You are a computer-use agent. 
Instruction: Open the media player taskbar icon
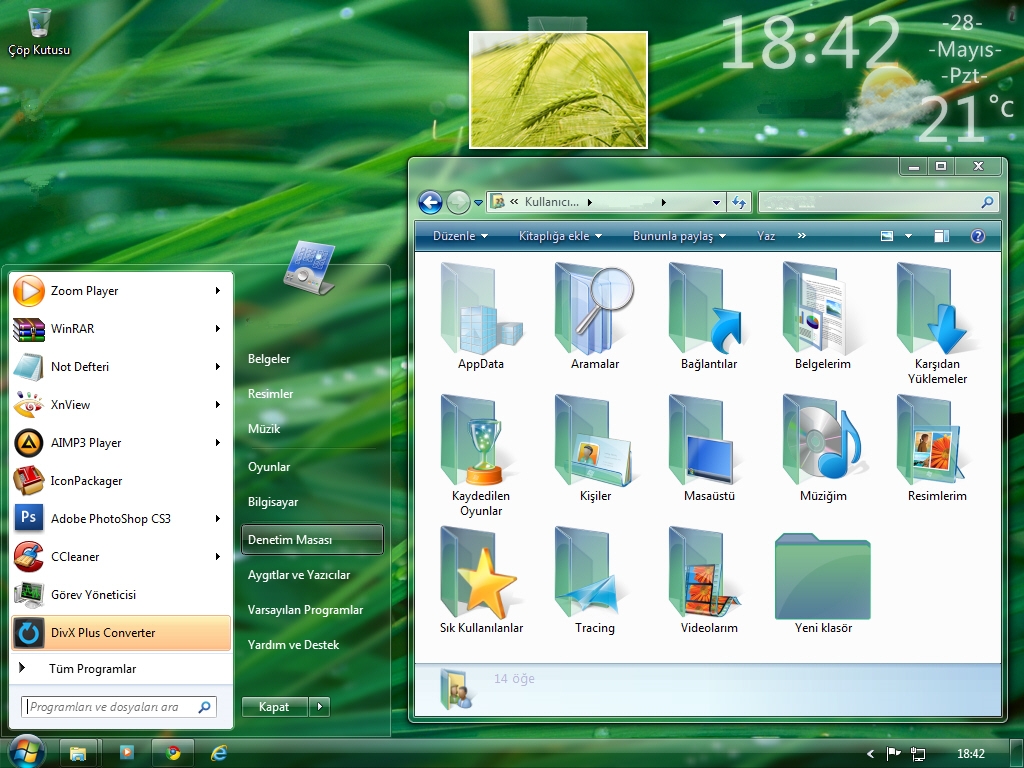(126, 753)
